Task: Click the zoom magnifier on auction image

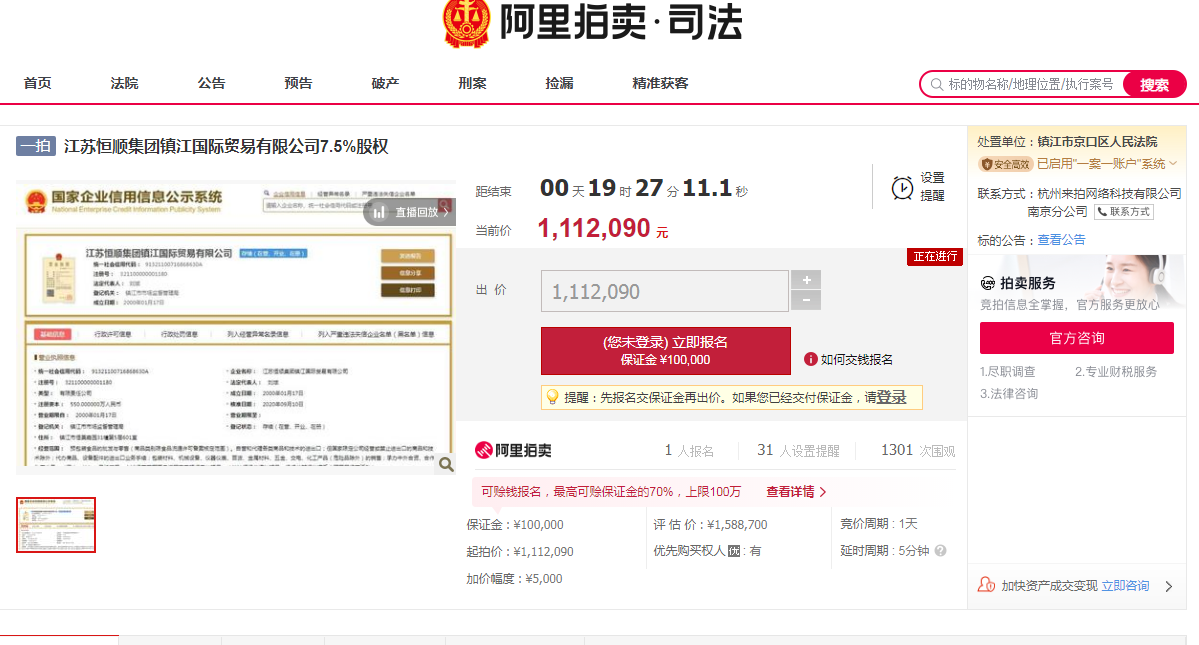Action: click(x=446, y=464)
